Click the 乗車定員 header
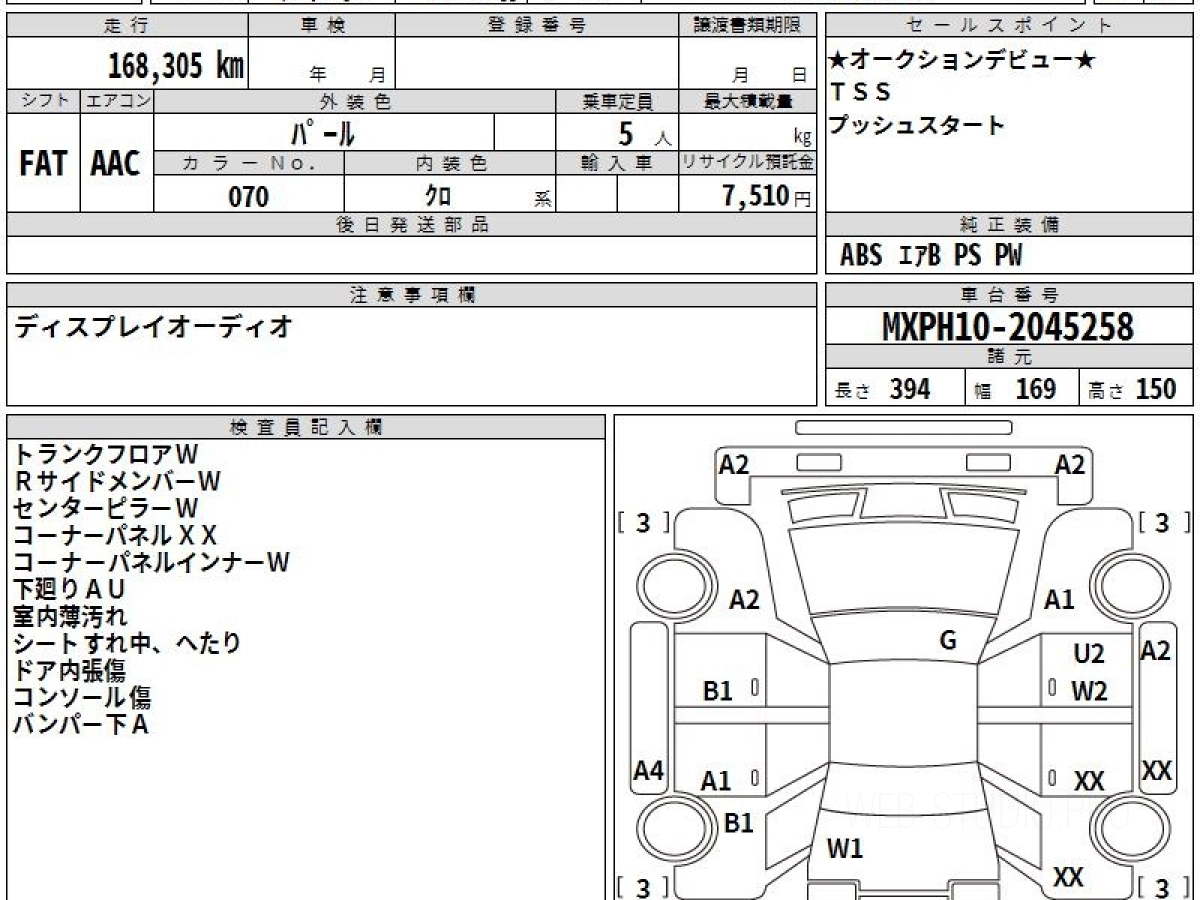 pos(617,102)
